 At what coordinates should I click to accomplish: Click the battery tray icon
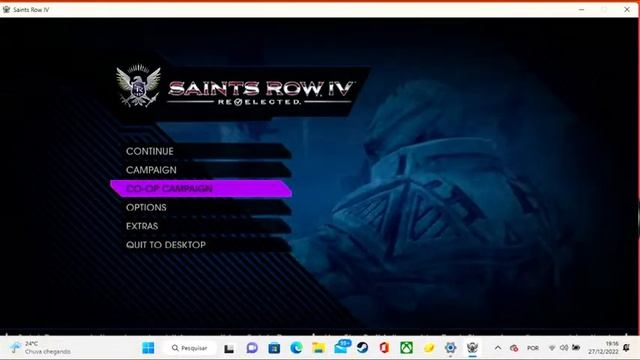(576, 348)
